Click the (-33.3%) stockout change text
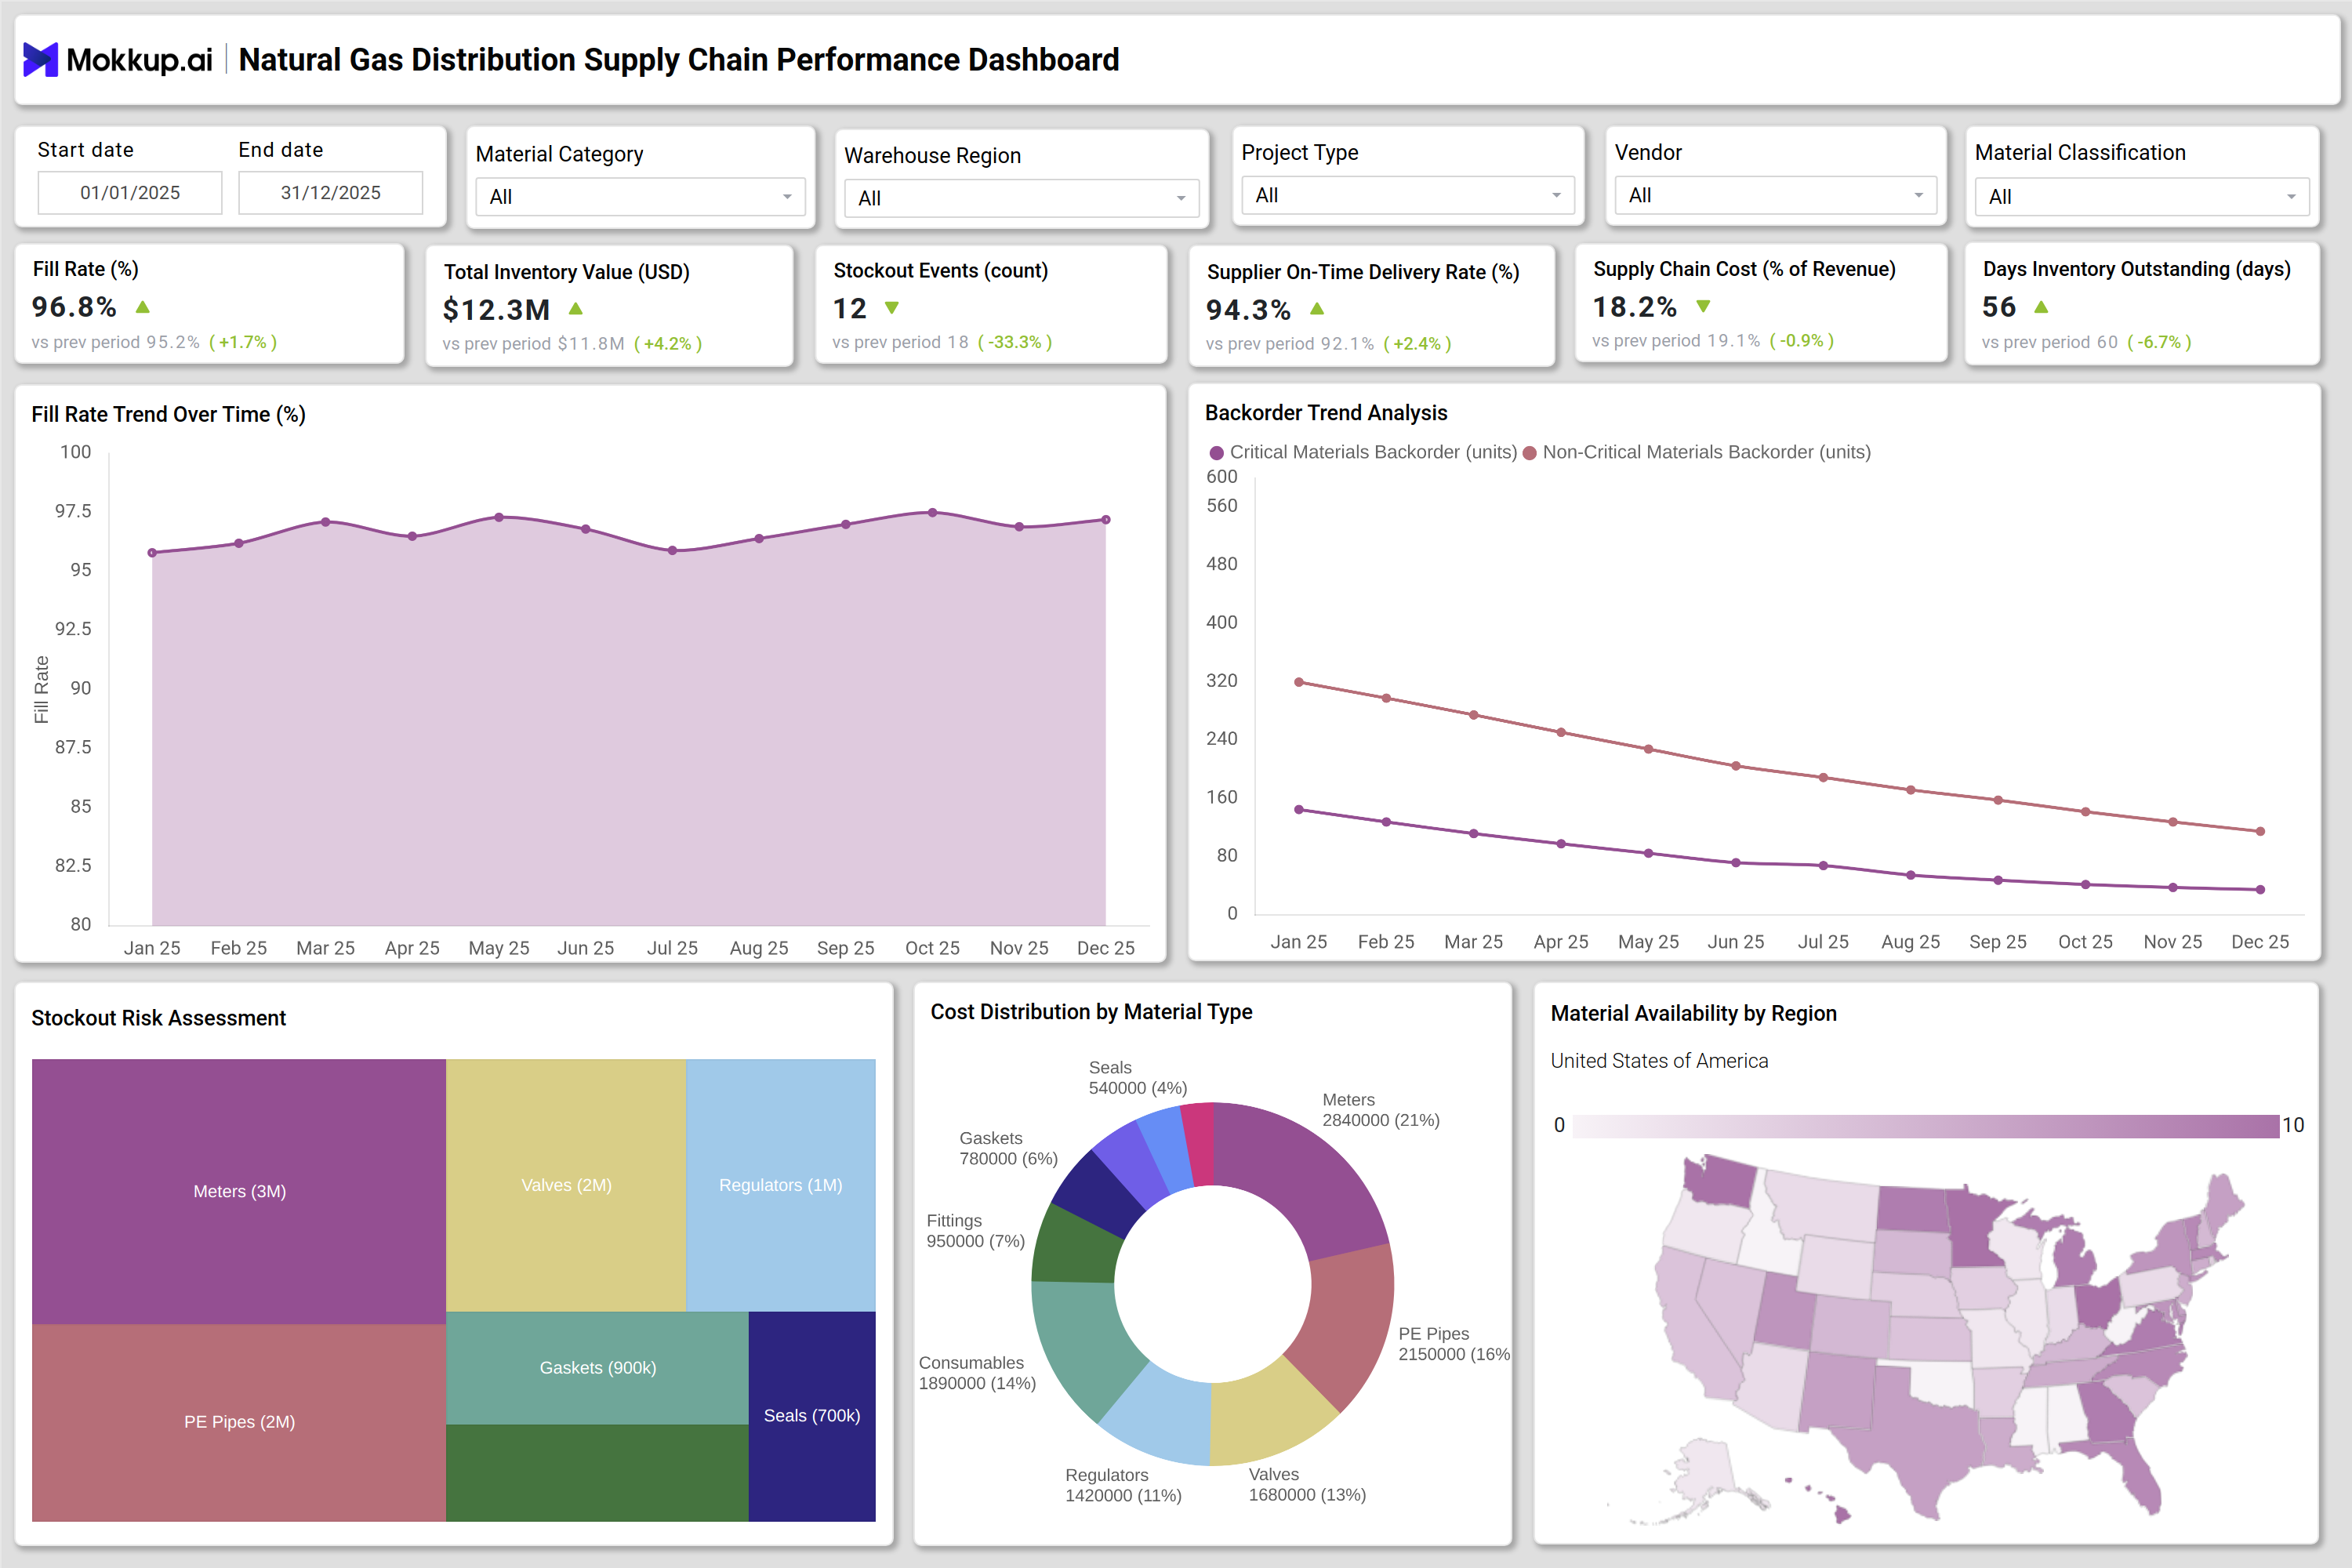Viewport: 2352px width, 1568px height. point(1015,342)
